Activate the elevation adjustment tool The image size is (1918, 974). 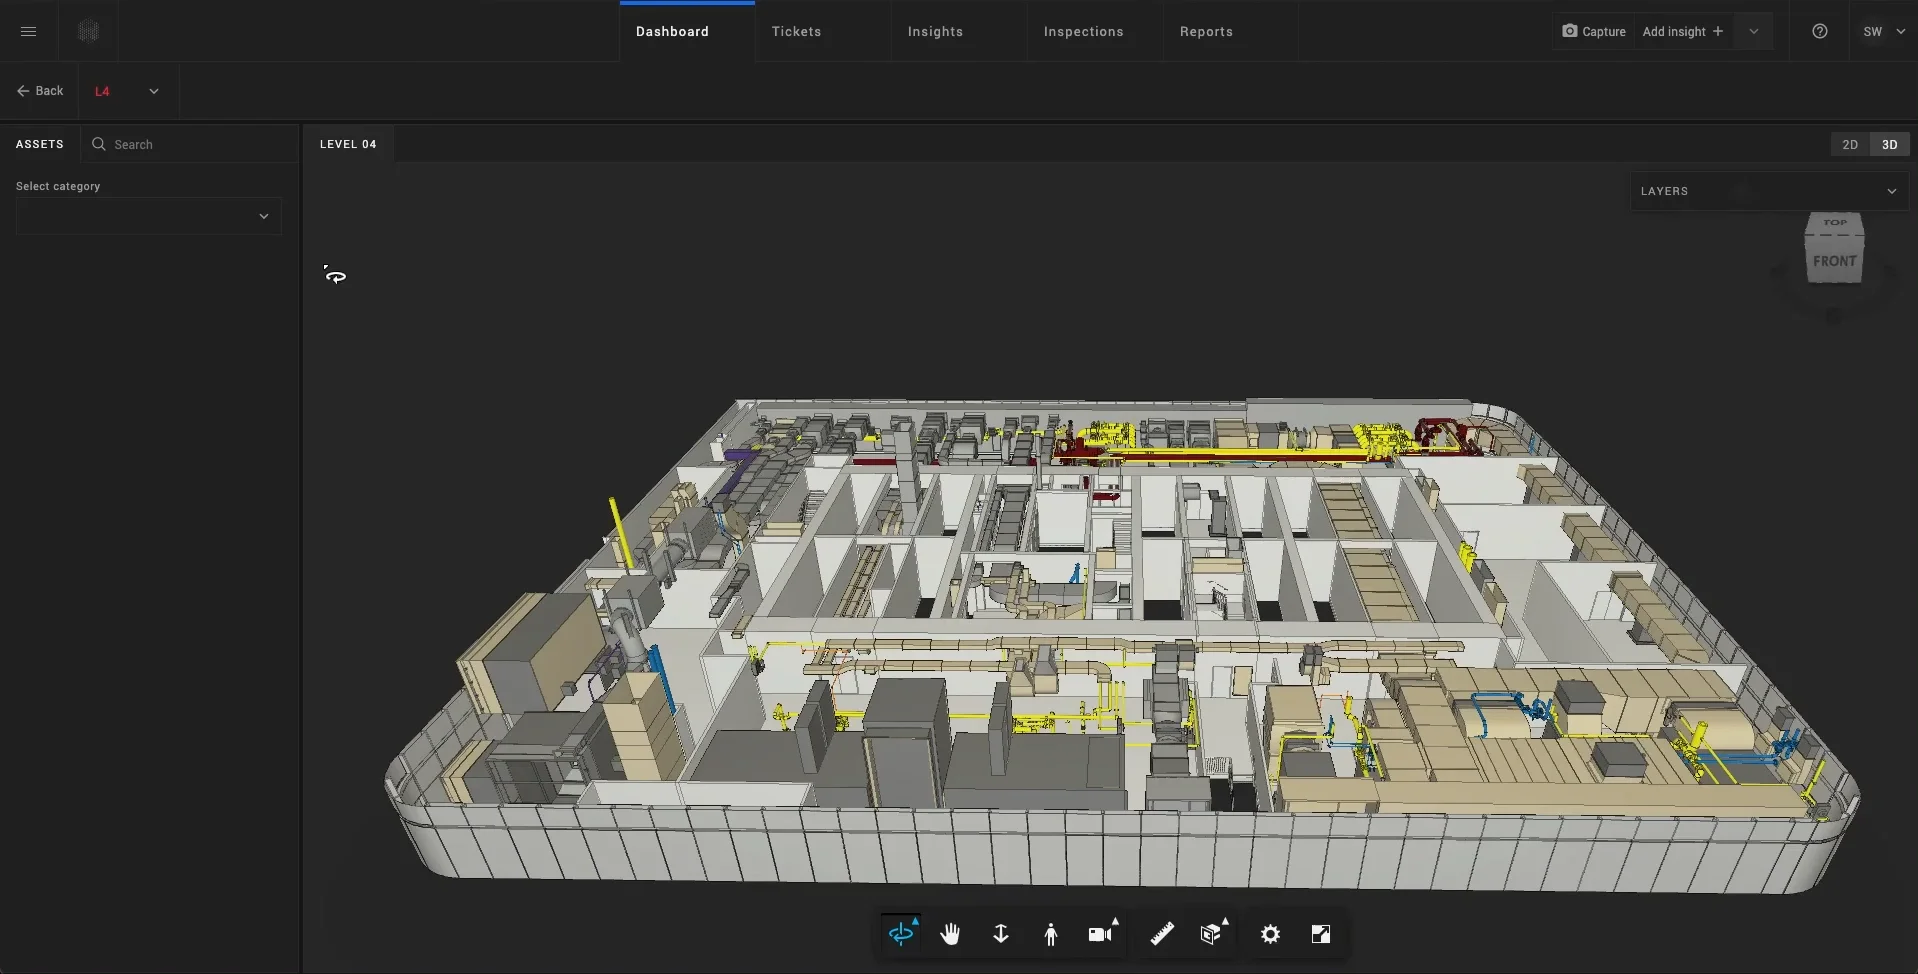1000,933
